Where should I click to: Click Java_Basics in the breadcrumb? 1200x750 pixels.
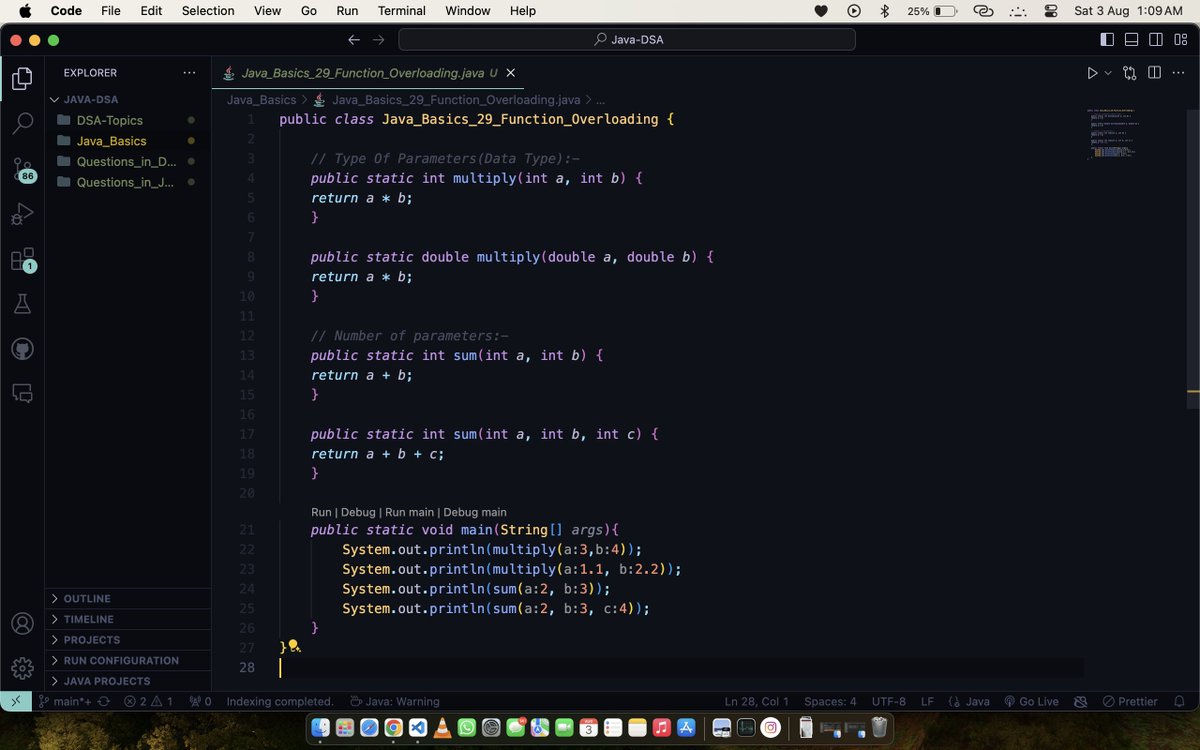(x=261, y=100)
